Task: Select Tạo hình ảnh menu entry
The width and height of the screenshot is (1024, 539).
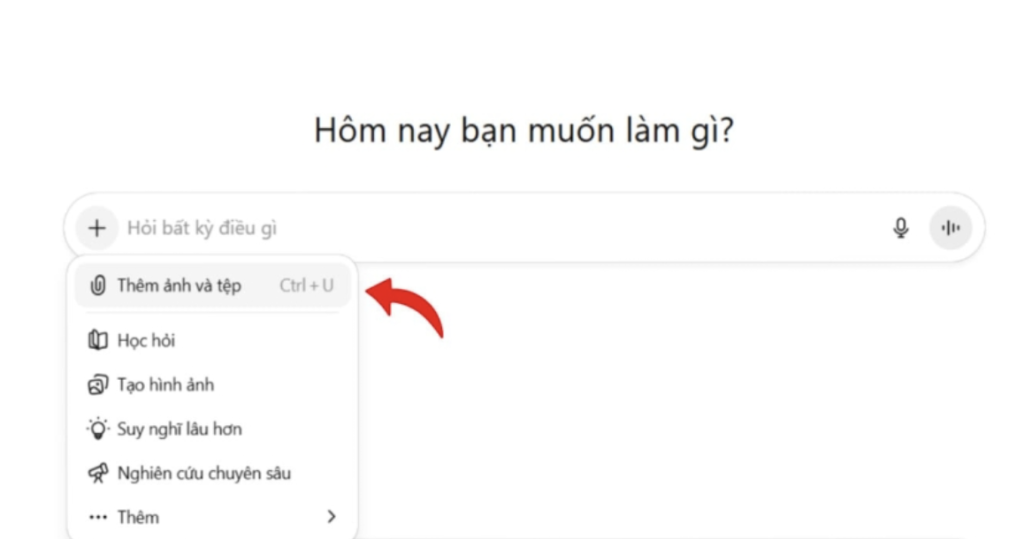Action: point(166,385)
